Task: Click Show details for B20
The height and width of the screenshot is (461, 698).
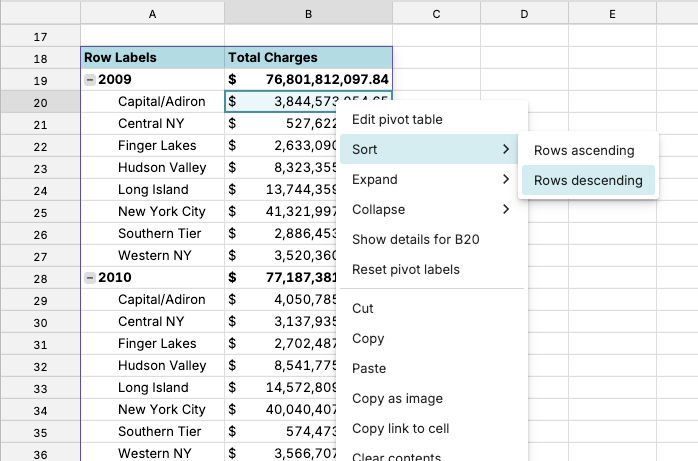Action: click(432, 239)
